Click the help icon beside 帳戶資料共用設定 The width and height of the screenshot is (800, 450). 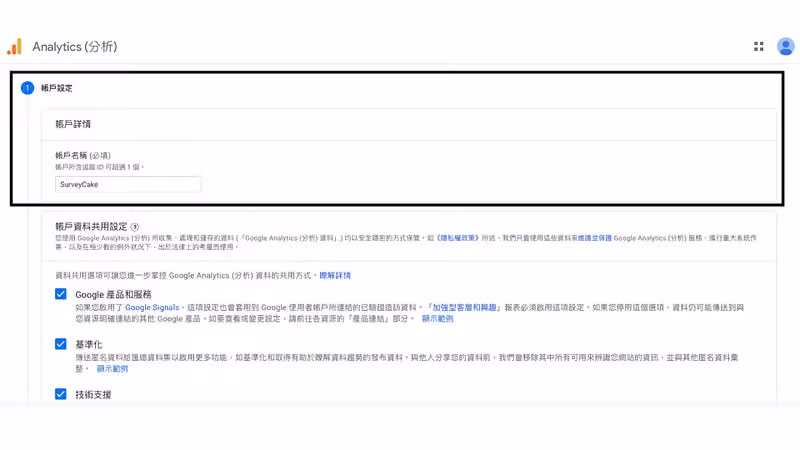[135, 227]
